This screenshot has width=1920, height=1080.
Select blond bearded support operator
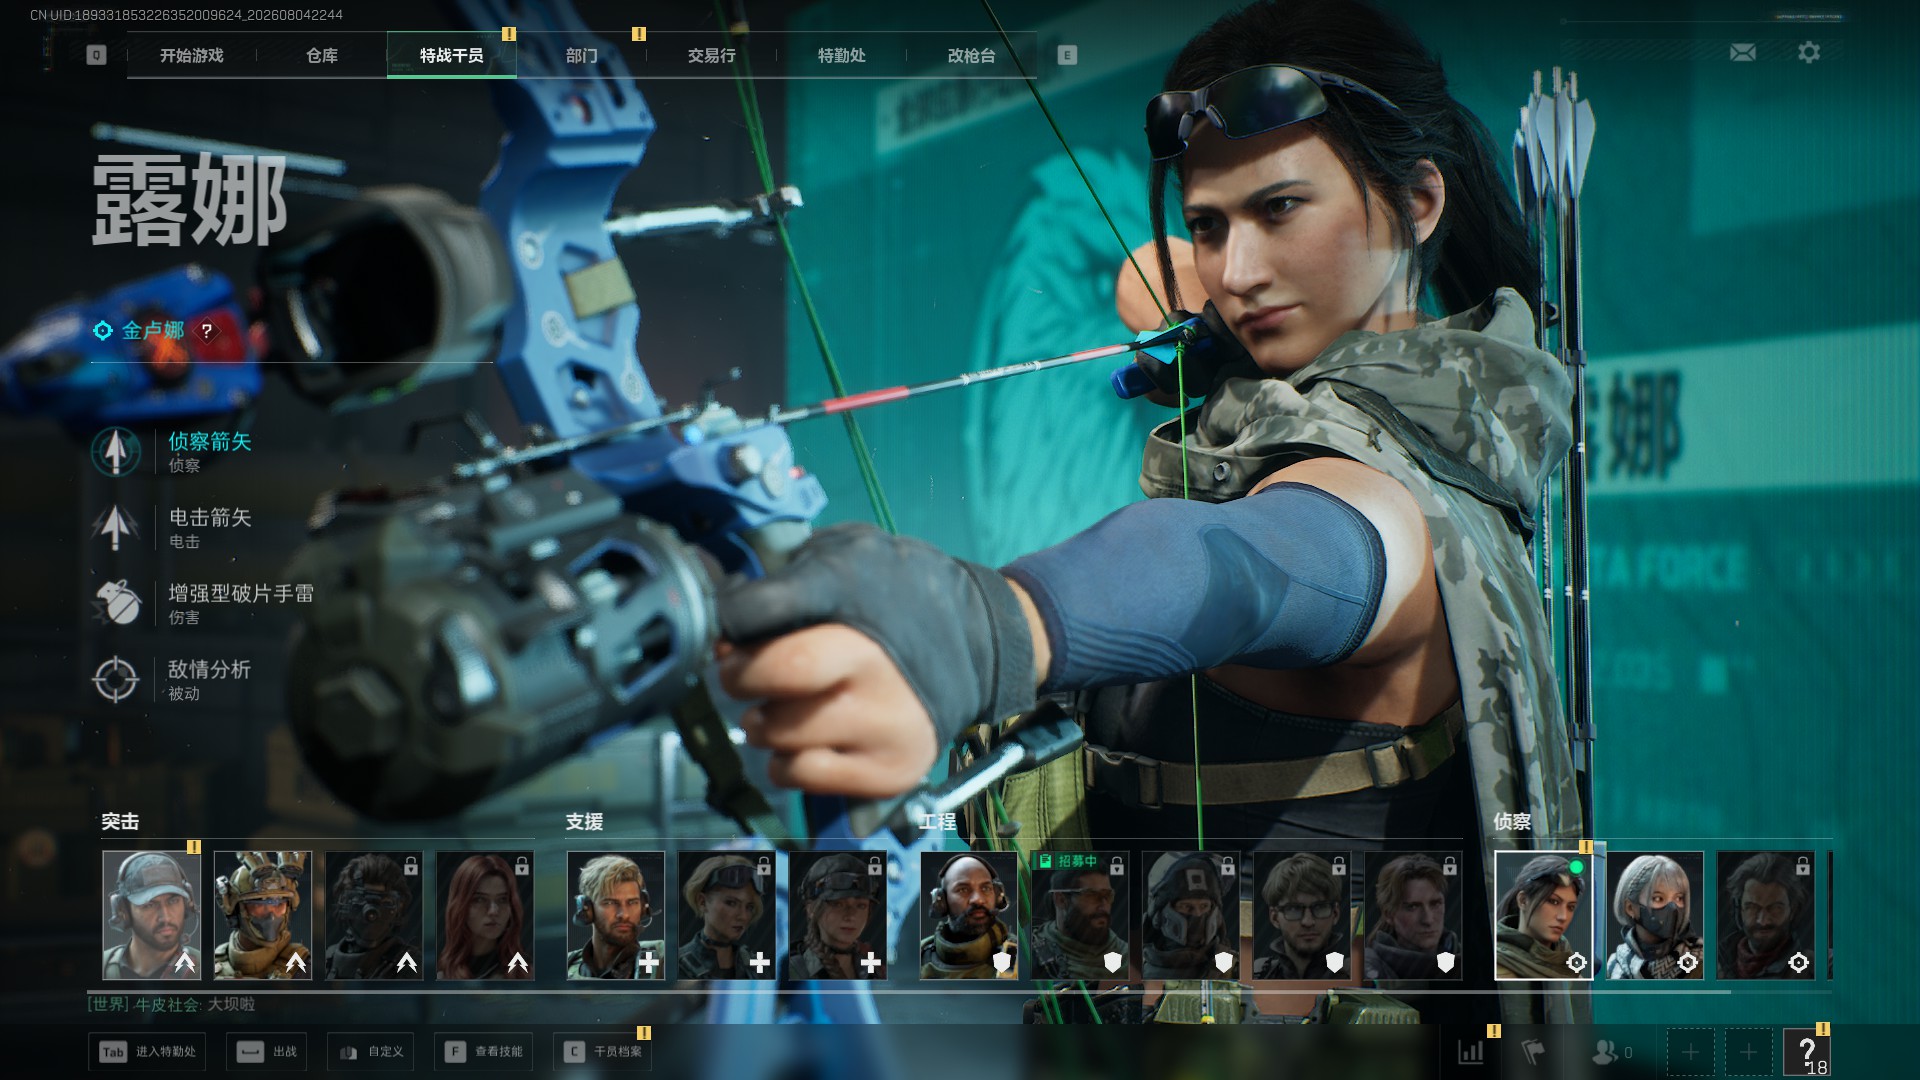[x=616, y=915]
